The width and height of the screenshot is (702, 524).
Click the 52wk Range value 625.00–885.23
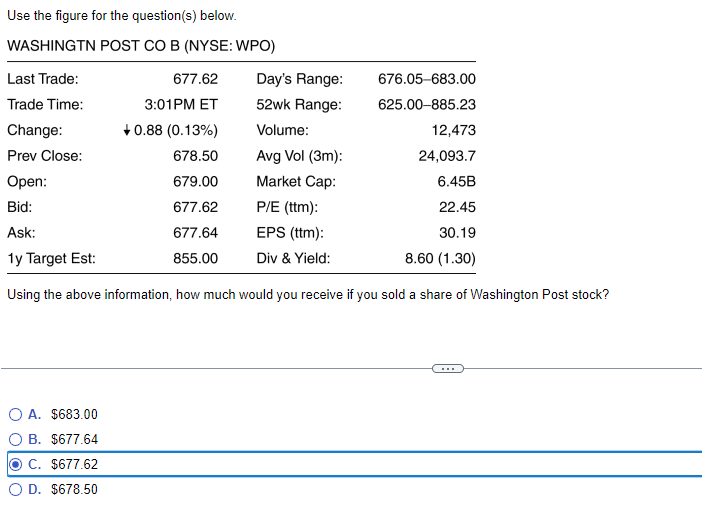point(427,104)
